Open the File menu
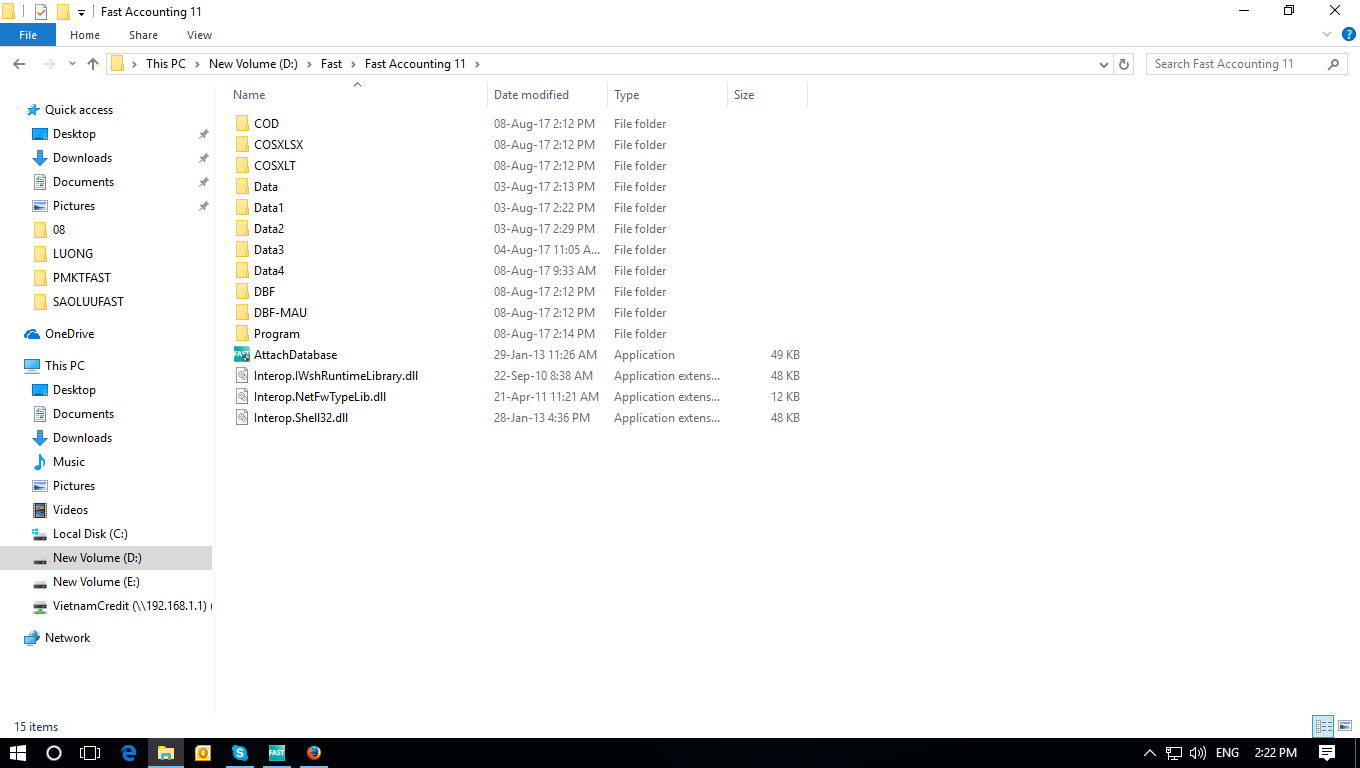This screenshot has height=768, width=1360. (28, 35)
